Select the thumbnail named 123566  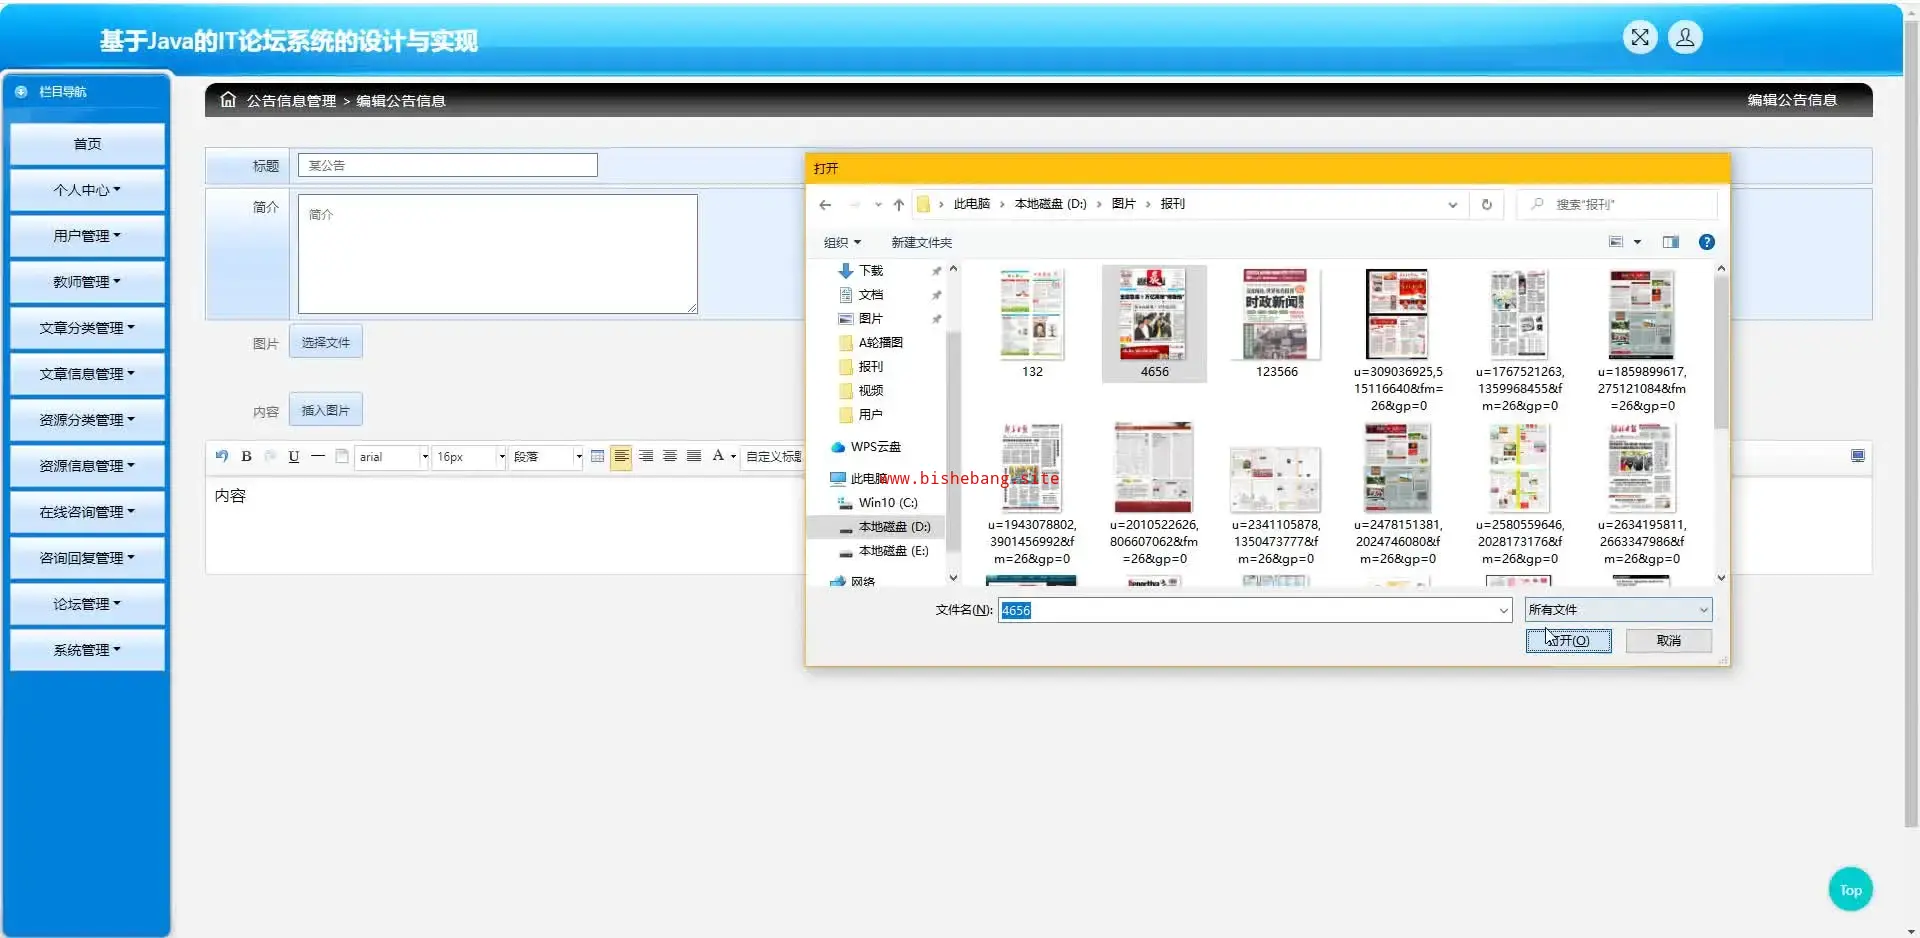pos(1276,324)
